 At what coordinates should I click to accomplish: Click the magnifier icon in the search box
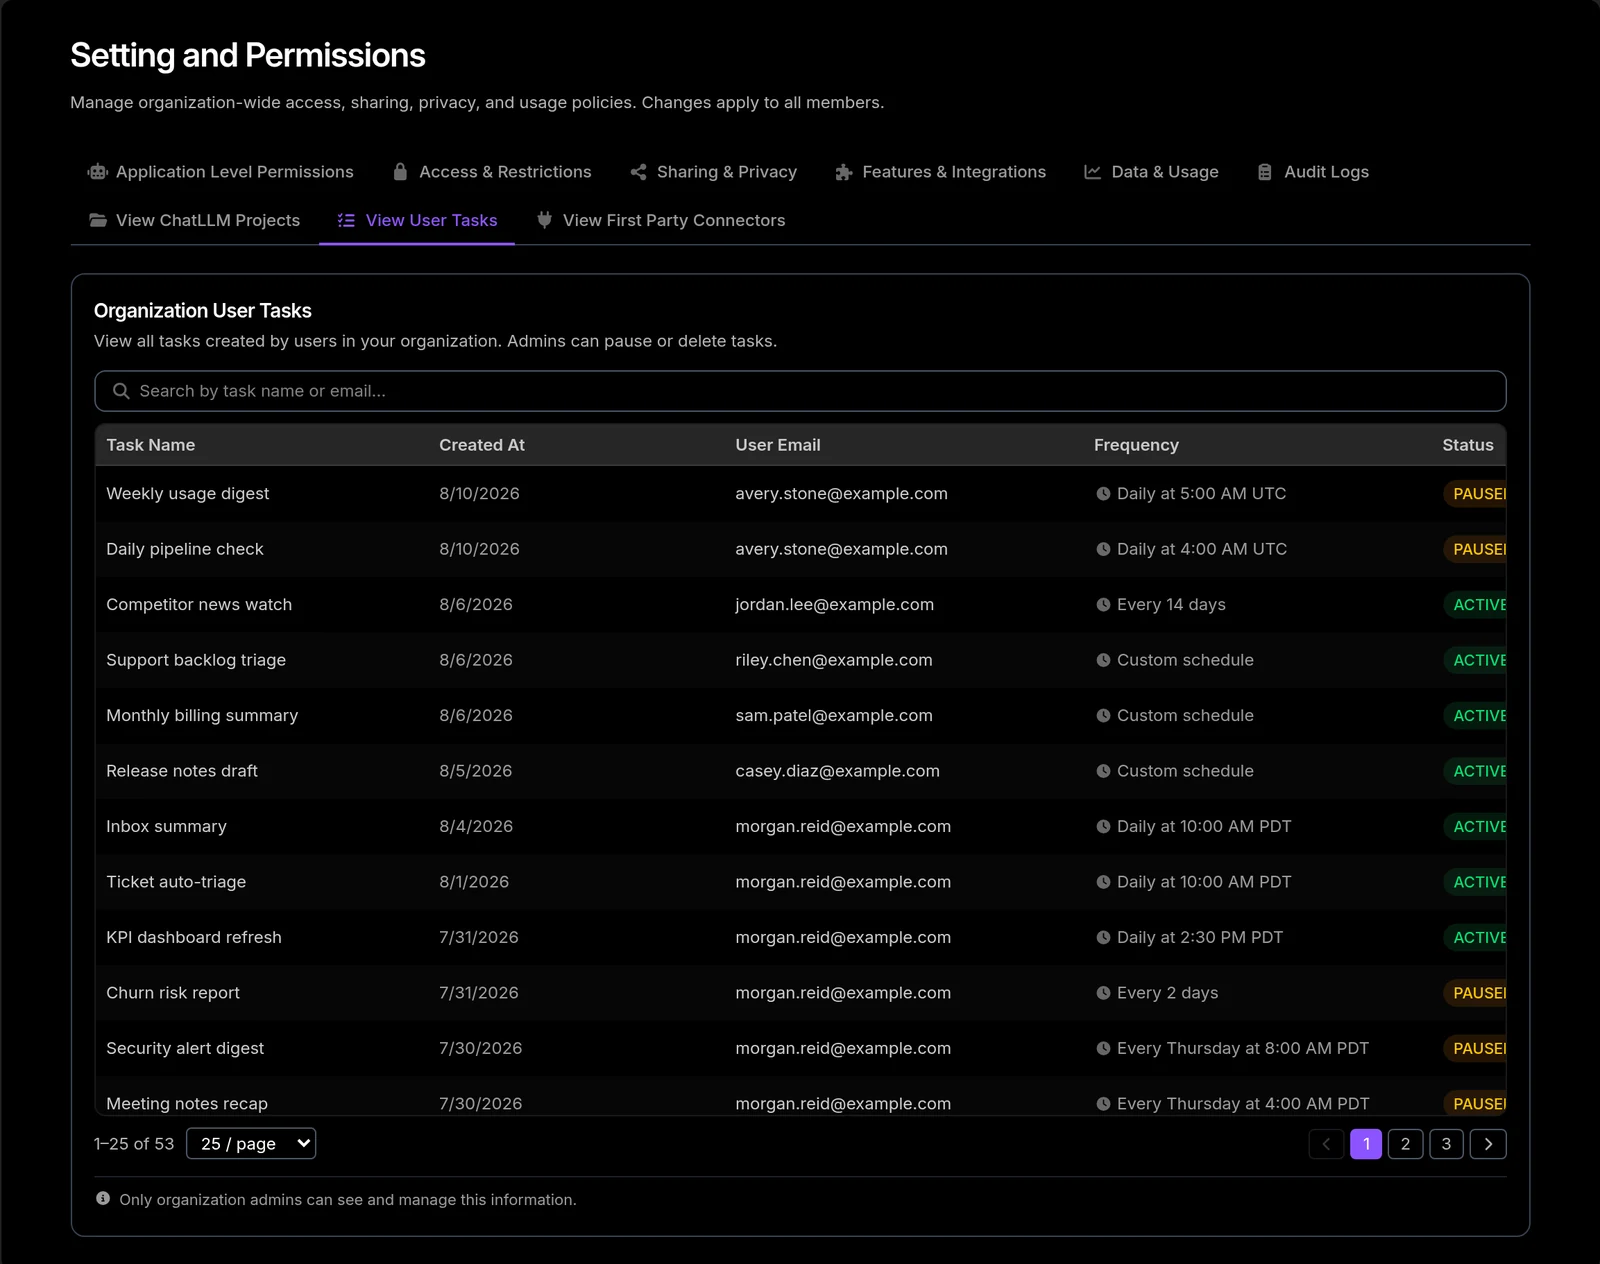pos(121,391)
